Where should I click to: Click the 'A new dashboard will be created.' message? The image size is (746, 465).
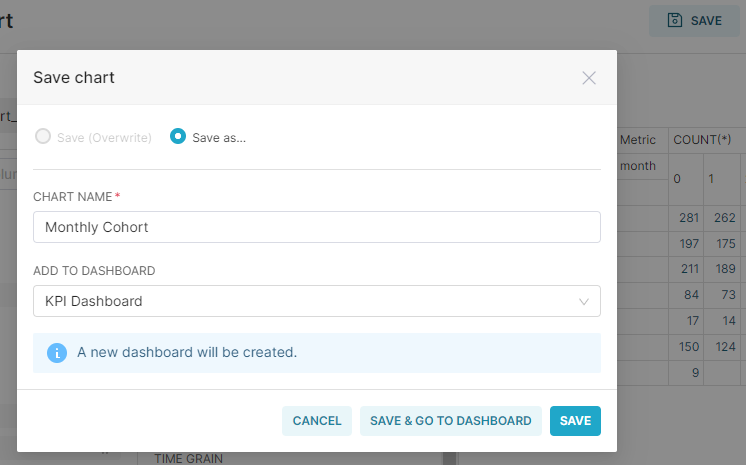(187, 352)
